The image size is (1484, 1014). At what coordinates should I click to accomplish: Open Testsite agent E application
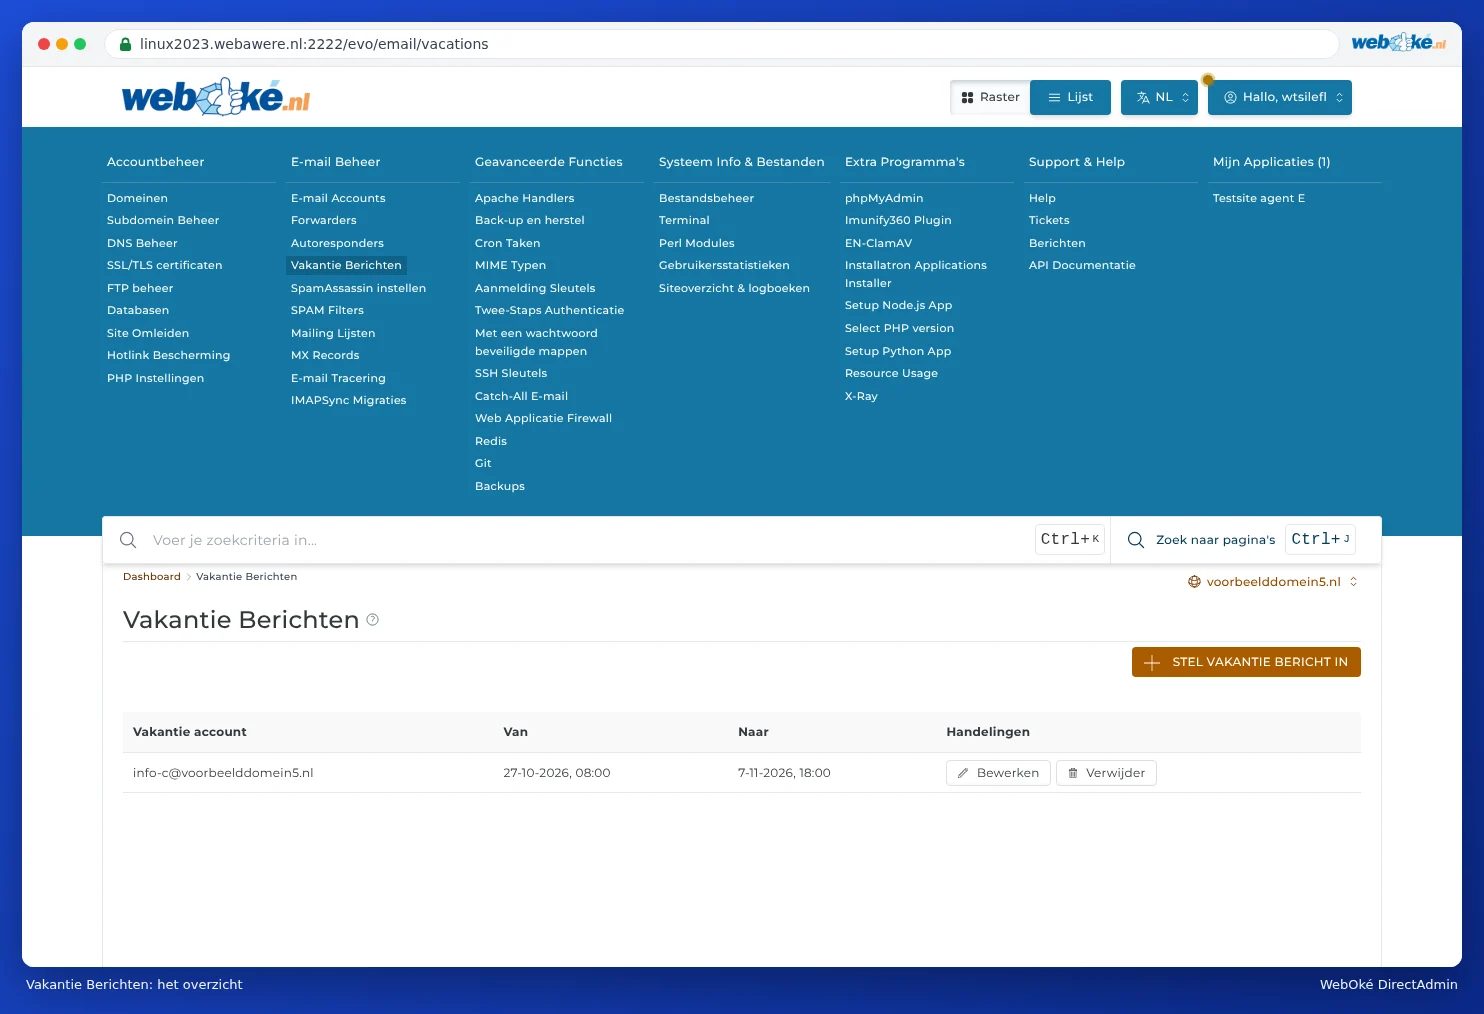click(1259, 198)
